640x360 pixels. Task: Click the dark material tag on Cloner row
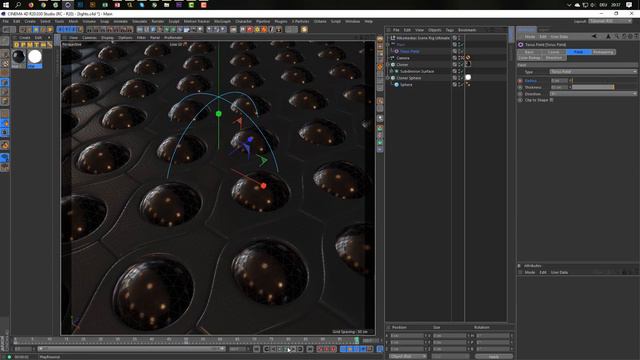click(468, 64)
